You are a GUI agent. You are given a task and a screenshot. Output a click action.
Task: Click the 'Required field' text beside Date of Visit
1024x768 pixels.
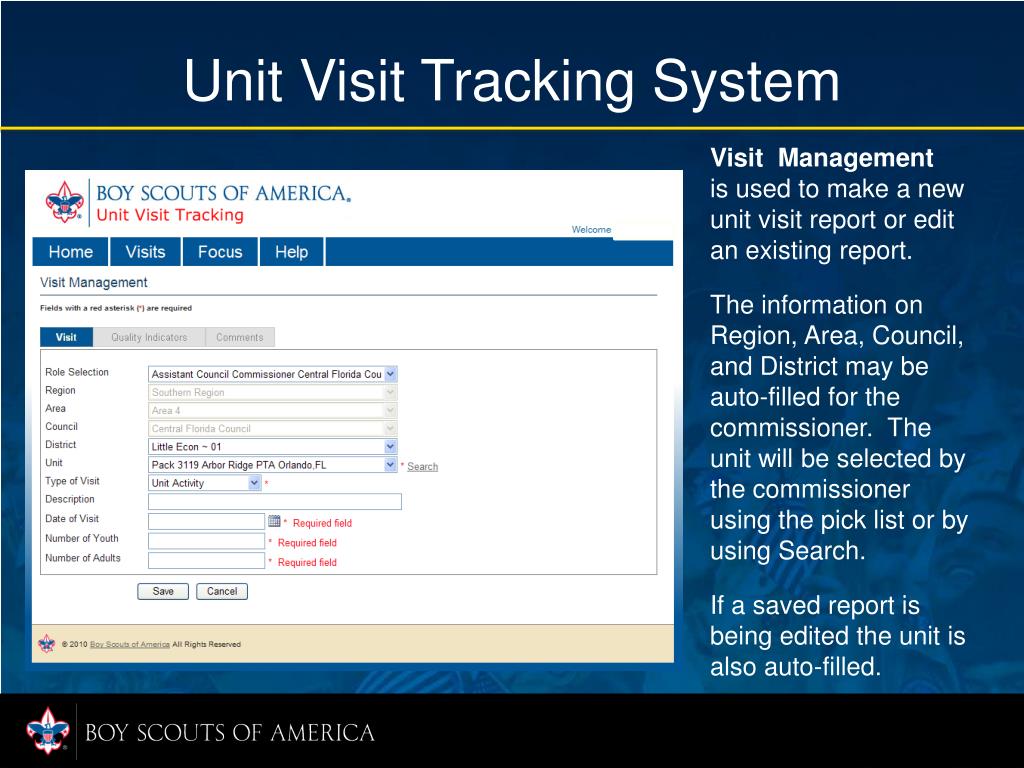pyautogui.click(x=322, y=523)
